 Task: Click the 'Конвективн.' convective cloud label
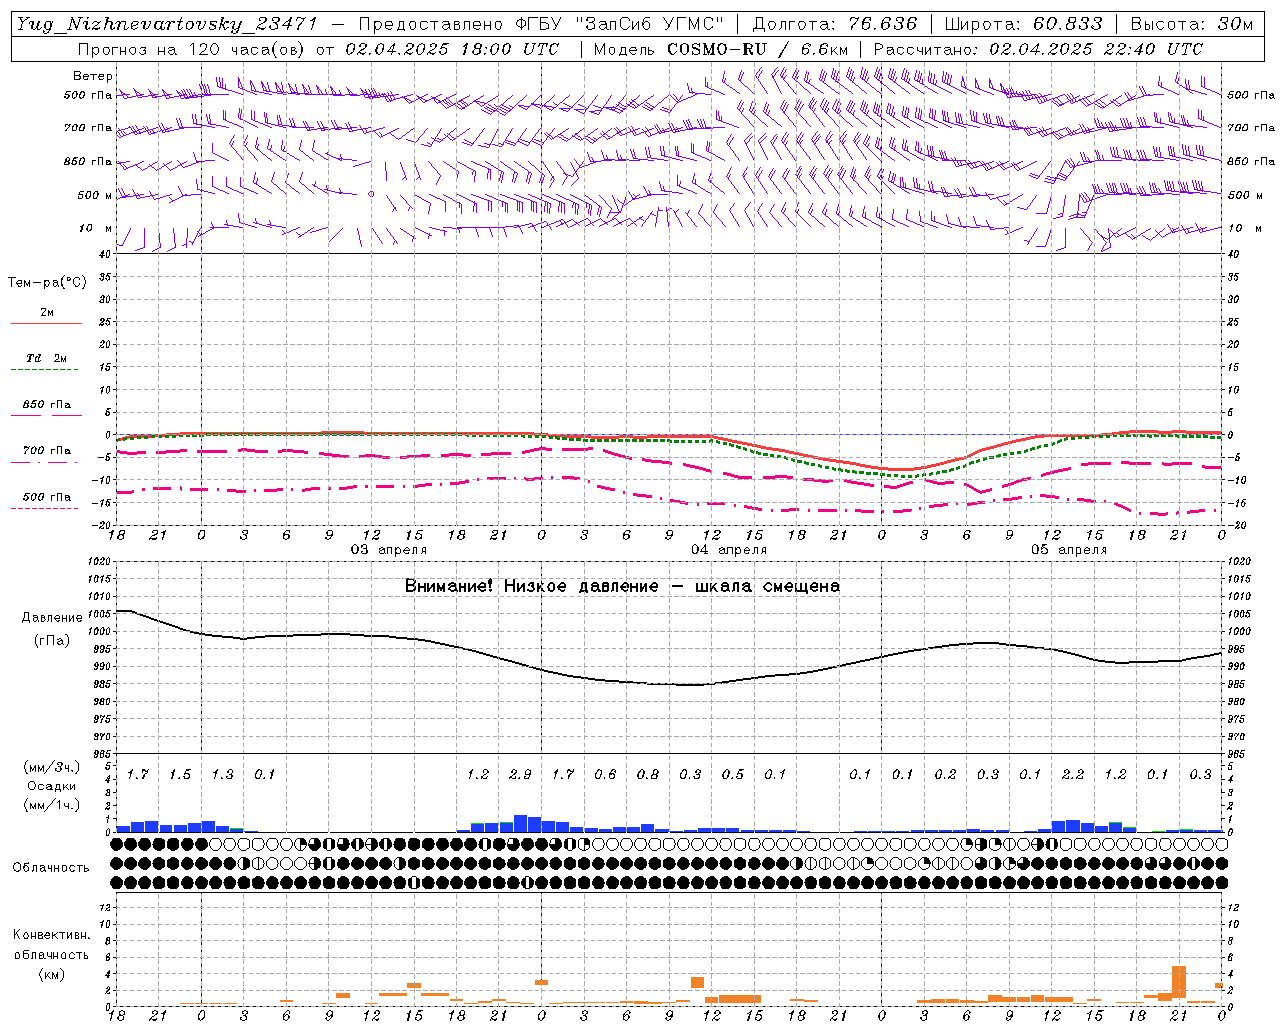point(52,935)
